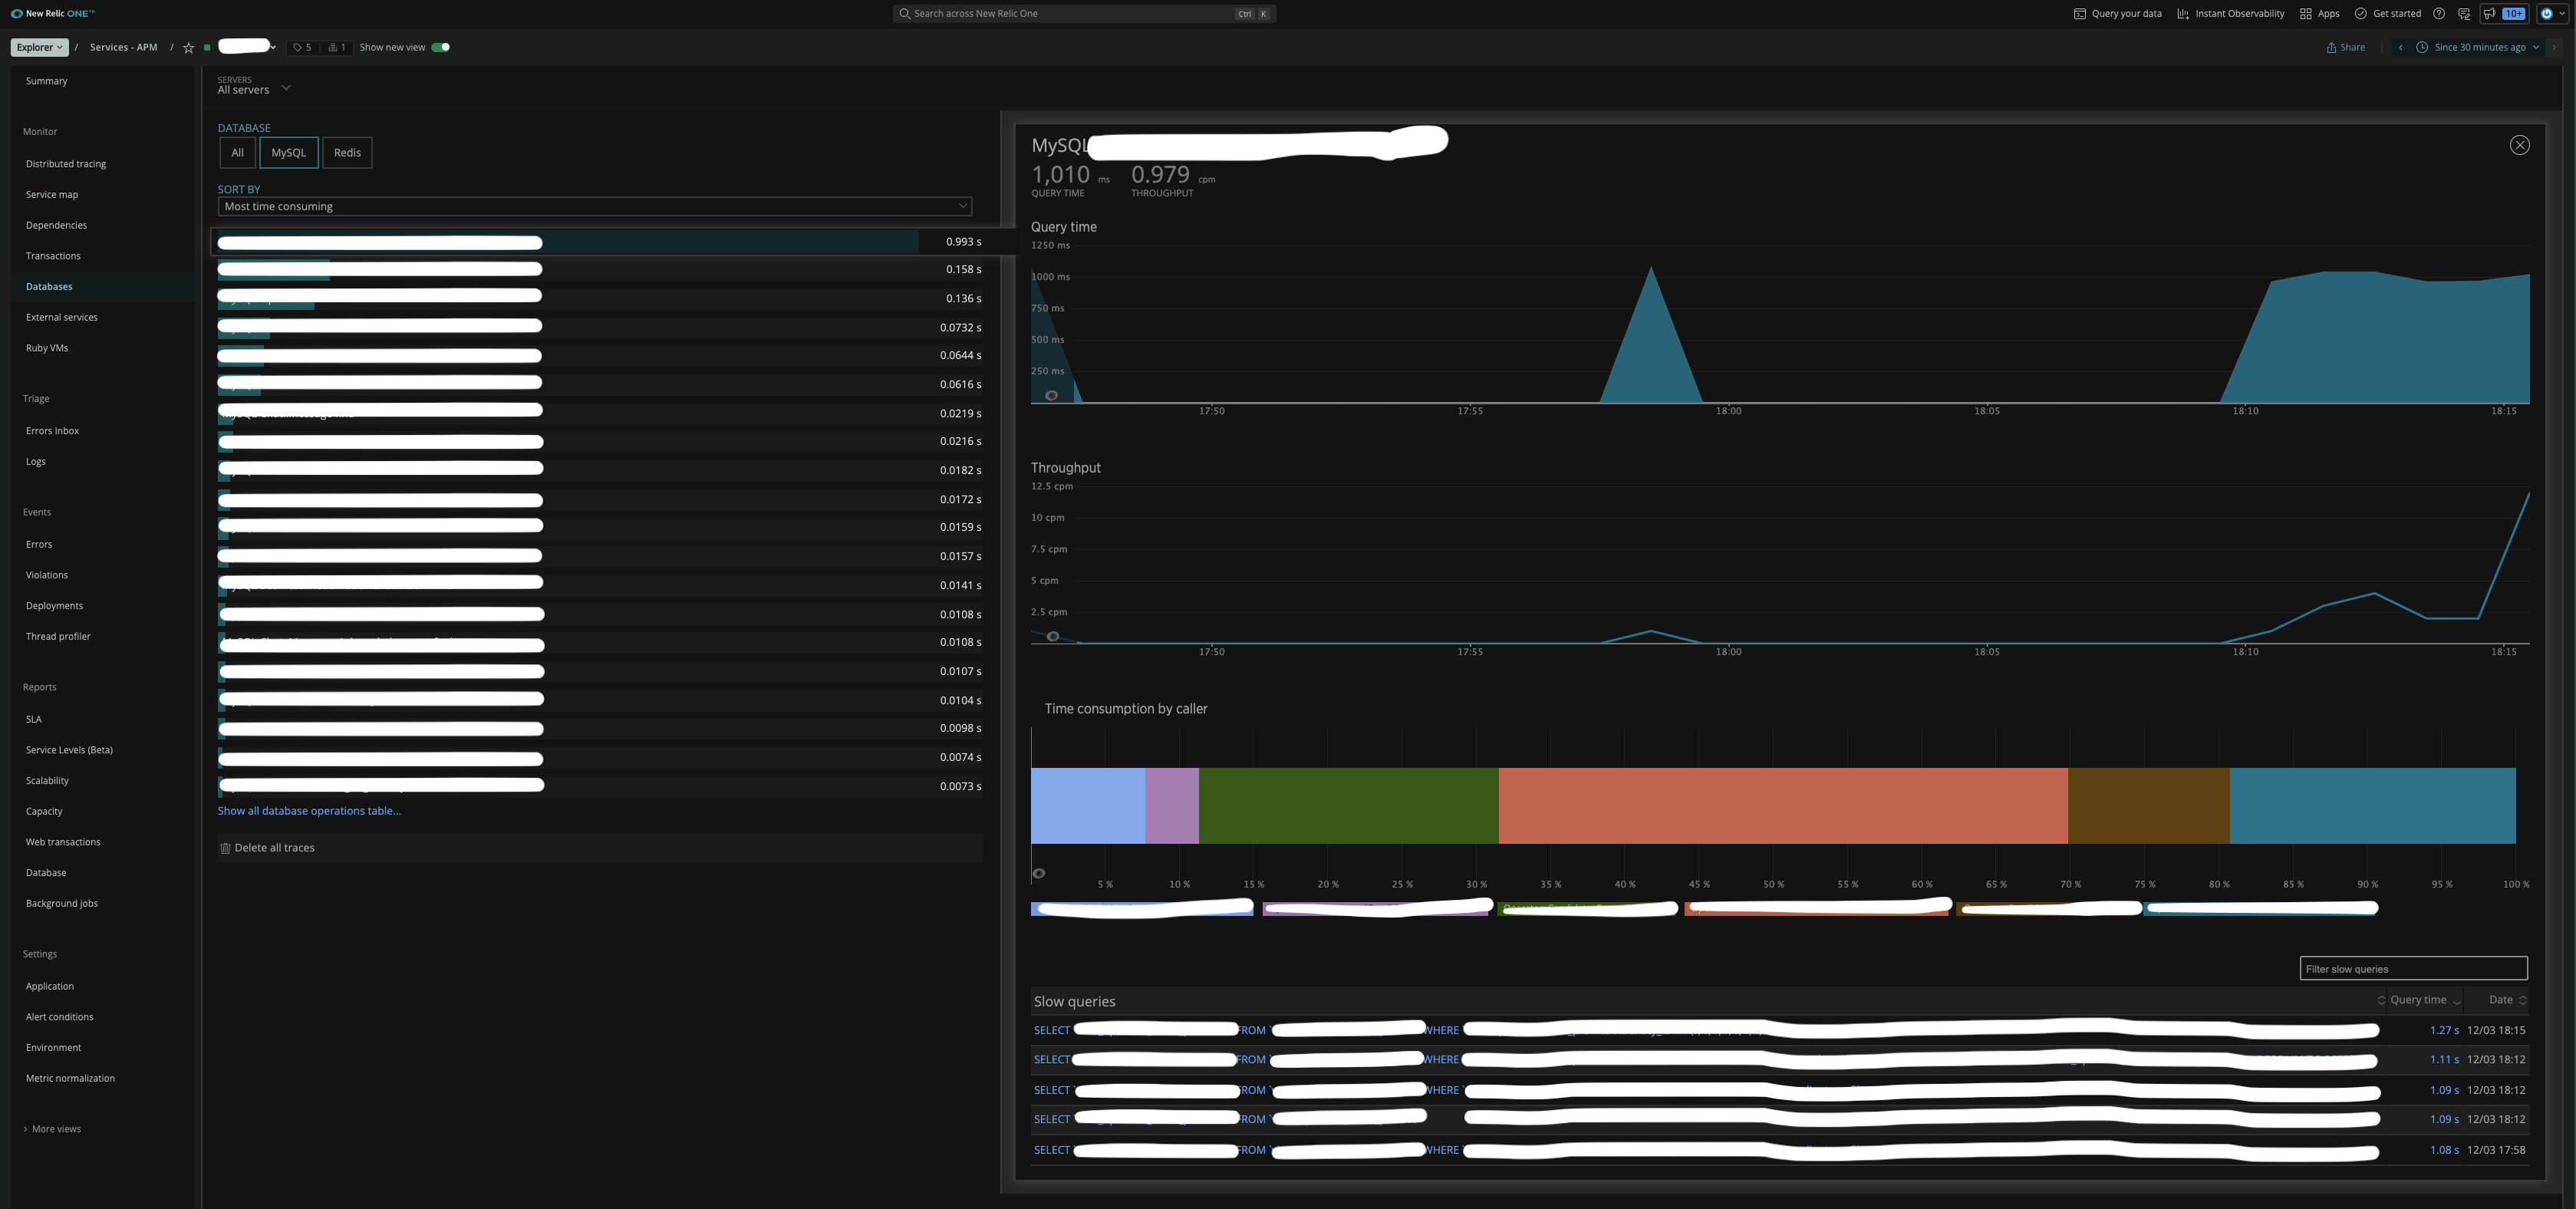Click the related entities icon showing 1
Viewport: 2576px width, 1209px height.
pyautogui.click(x=332, y=47)
